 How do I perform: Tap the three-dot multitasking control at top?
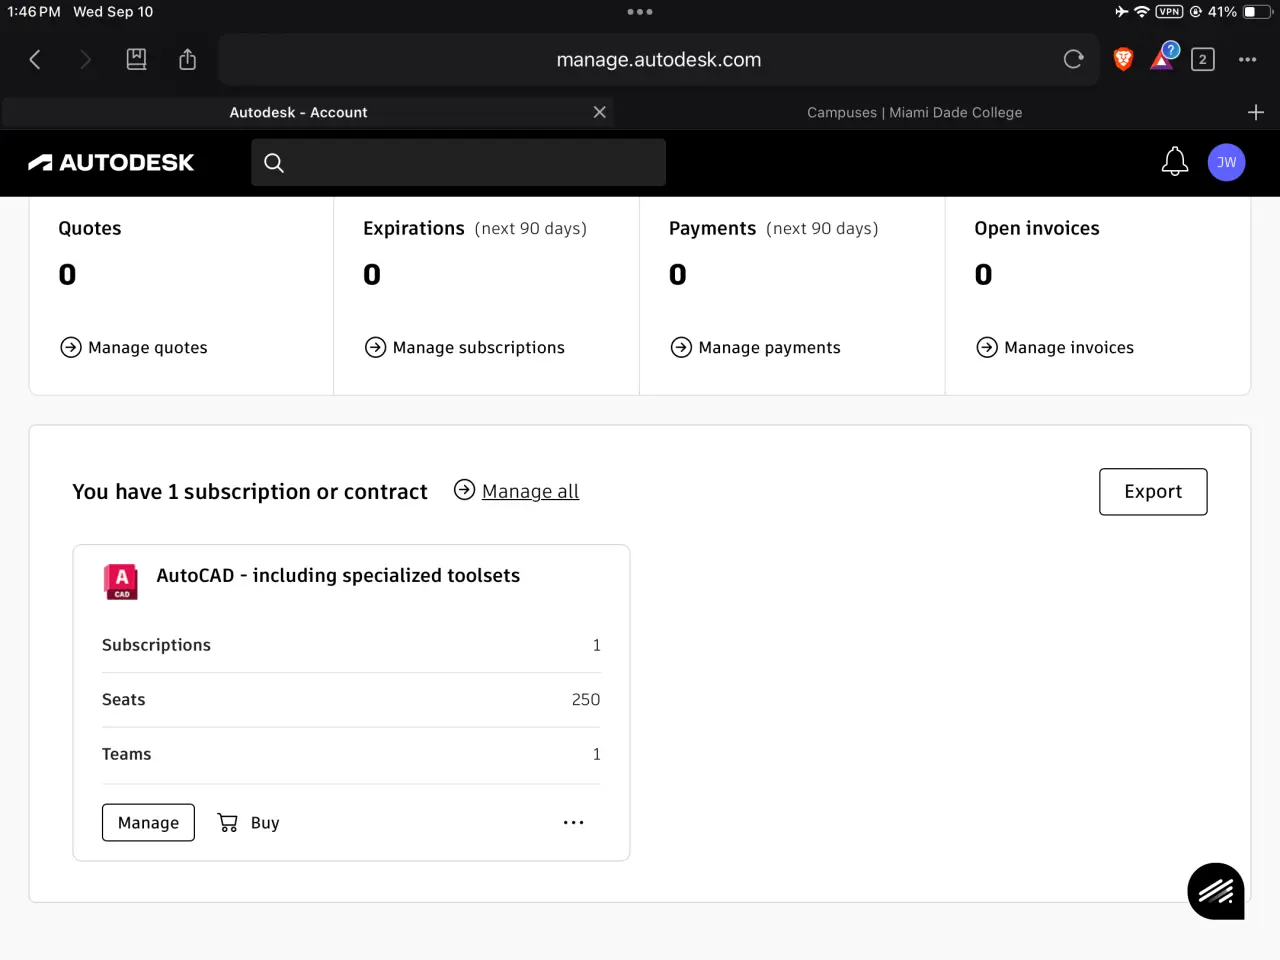click(640, 12)
